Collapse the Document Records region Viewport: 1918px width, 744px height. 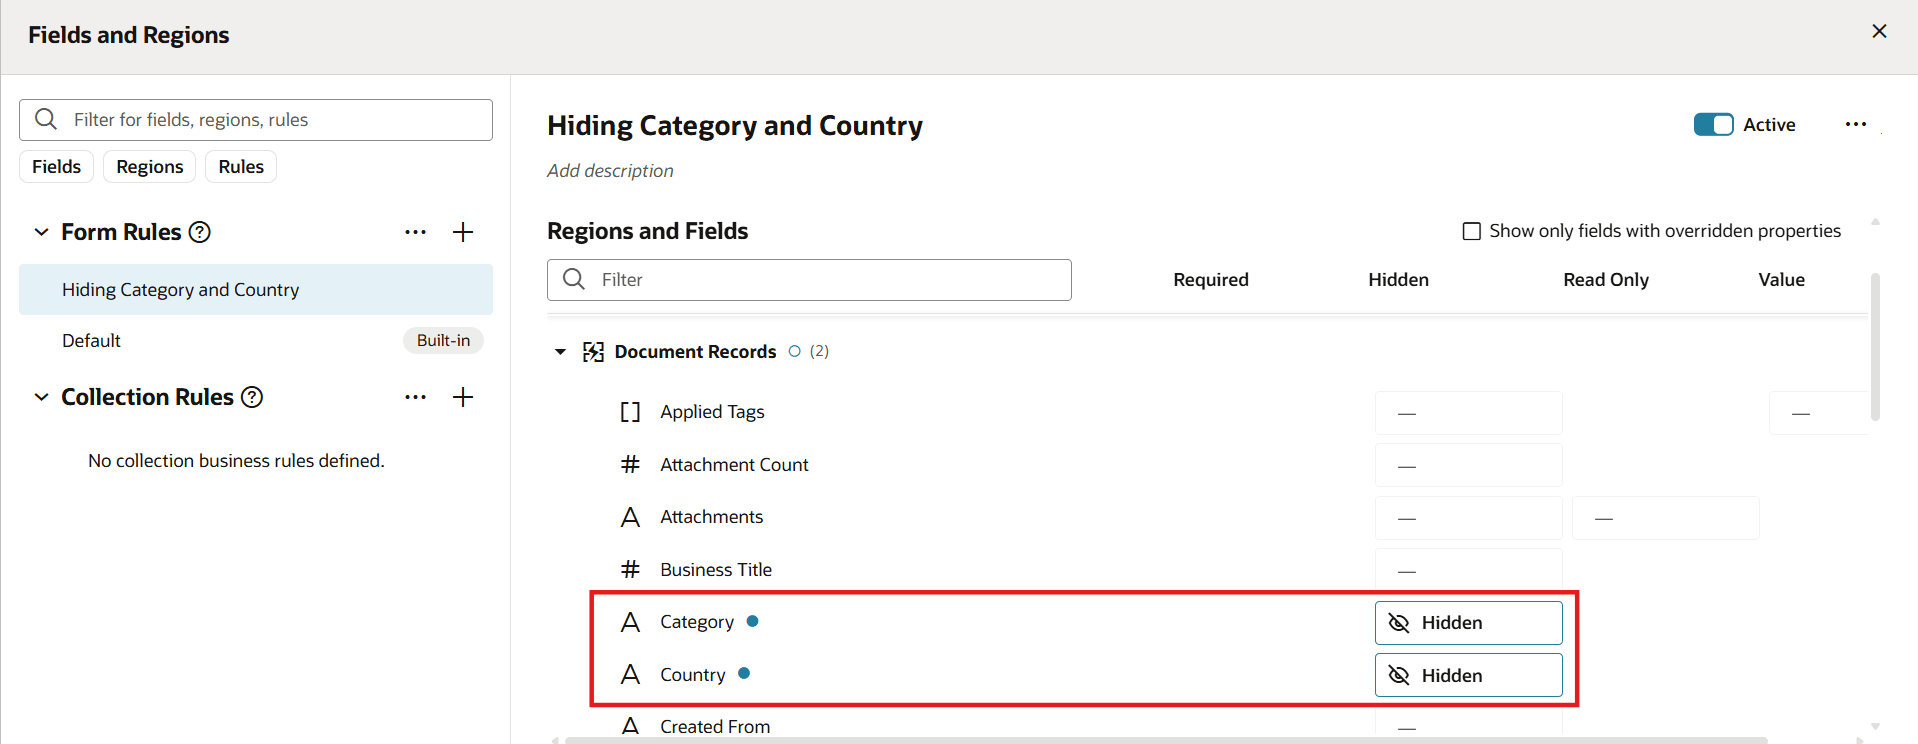click(560, 352)
